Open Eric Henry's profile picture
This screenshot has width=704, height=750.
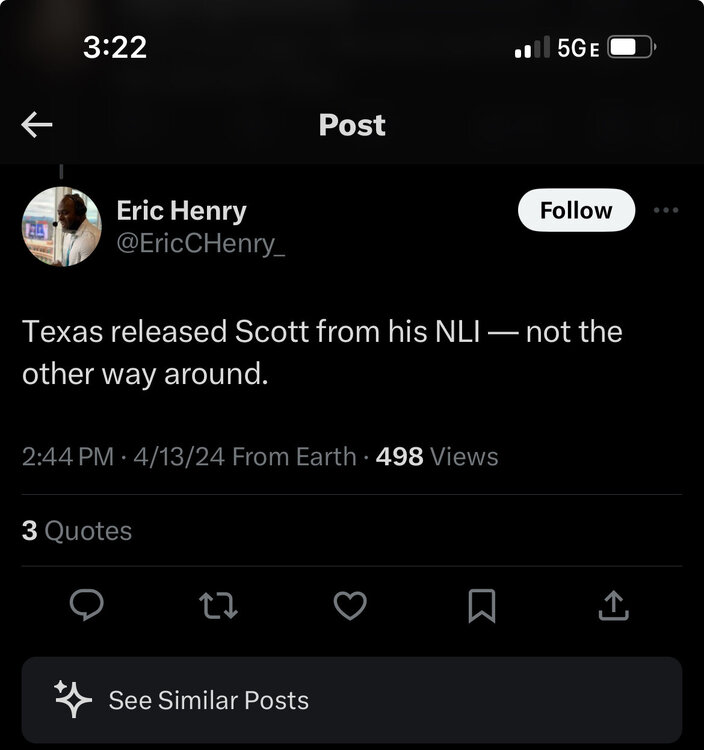[62, 226]
